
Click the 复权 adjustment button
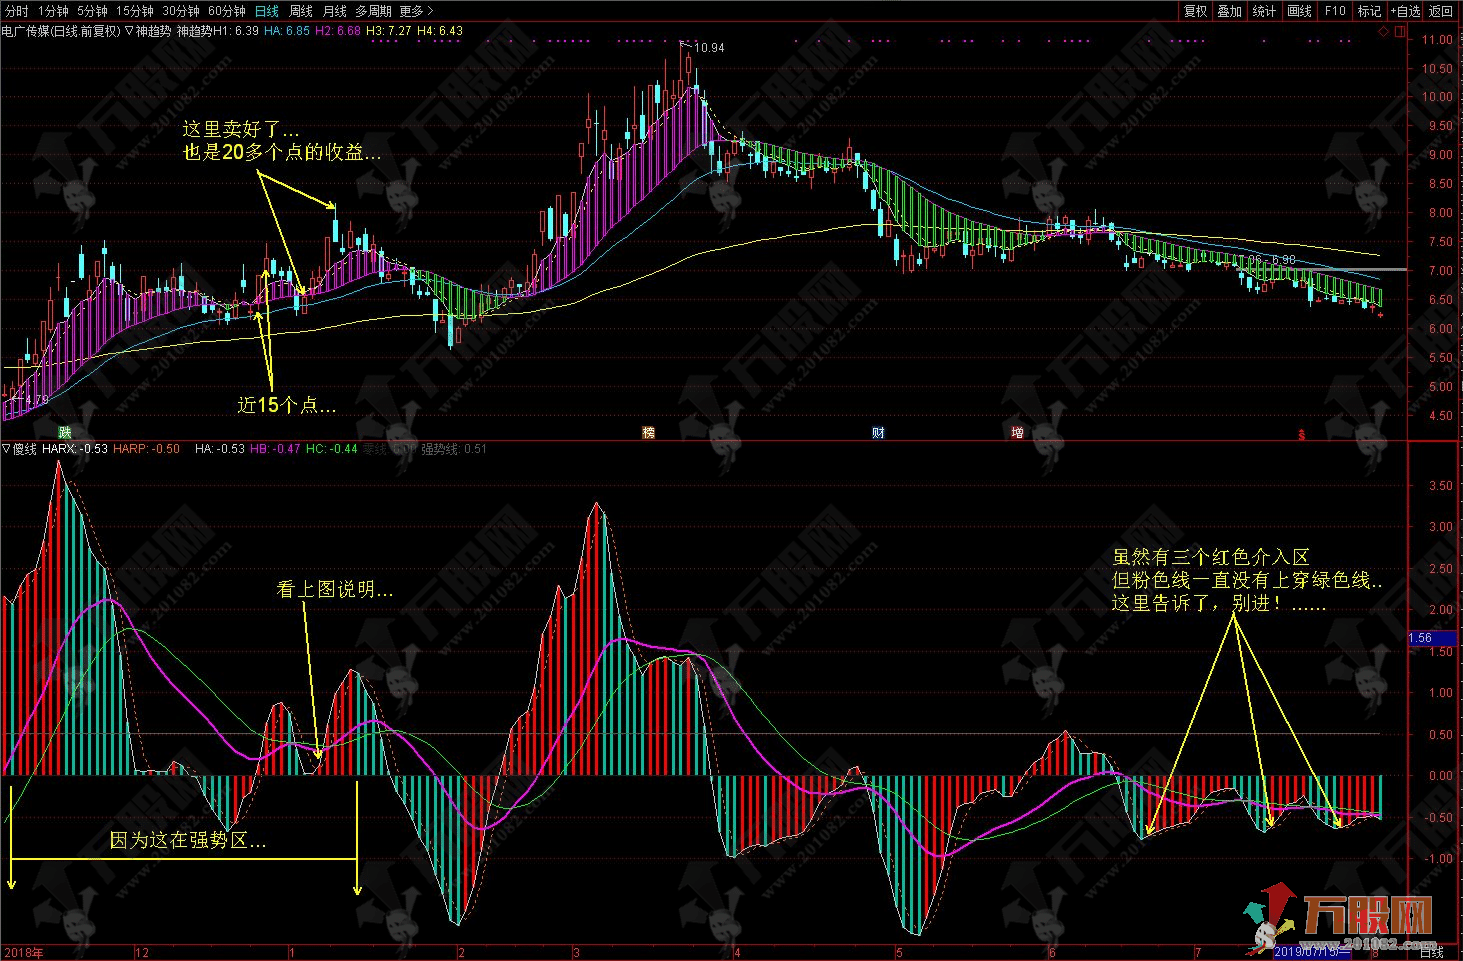point(1195,11)
